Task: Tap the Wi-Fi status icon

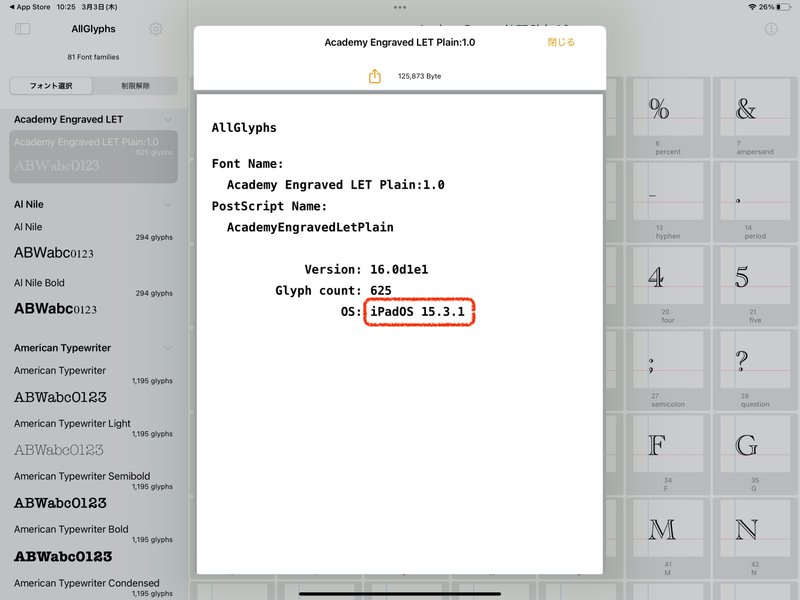Action: [752, 7]
